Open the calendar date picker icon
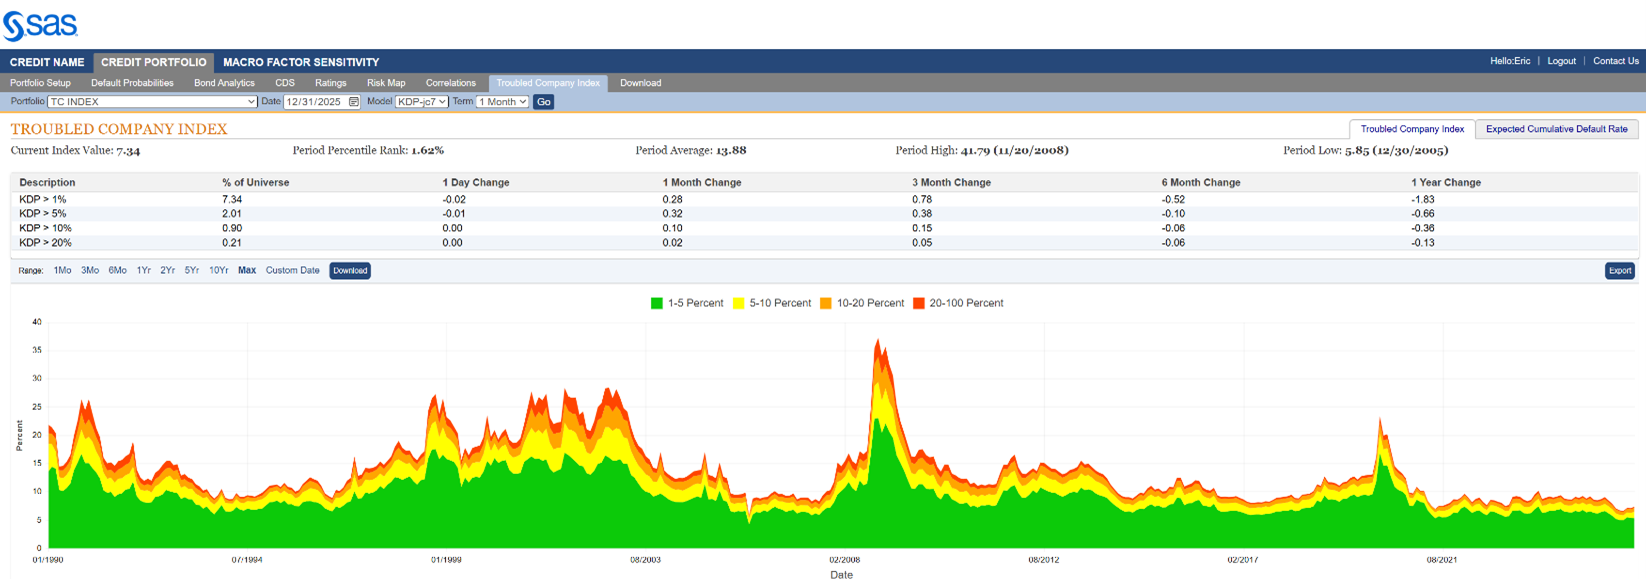This screenshot has width=1646, height=579. [354, 102]
